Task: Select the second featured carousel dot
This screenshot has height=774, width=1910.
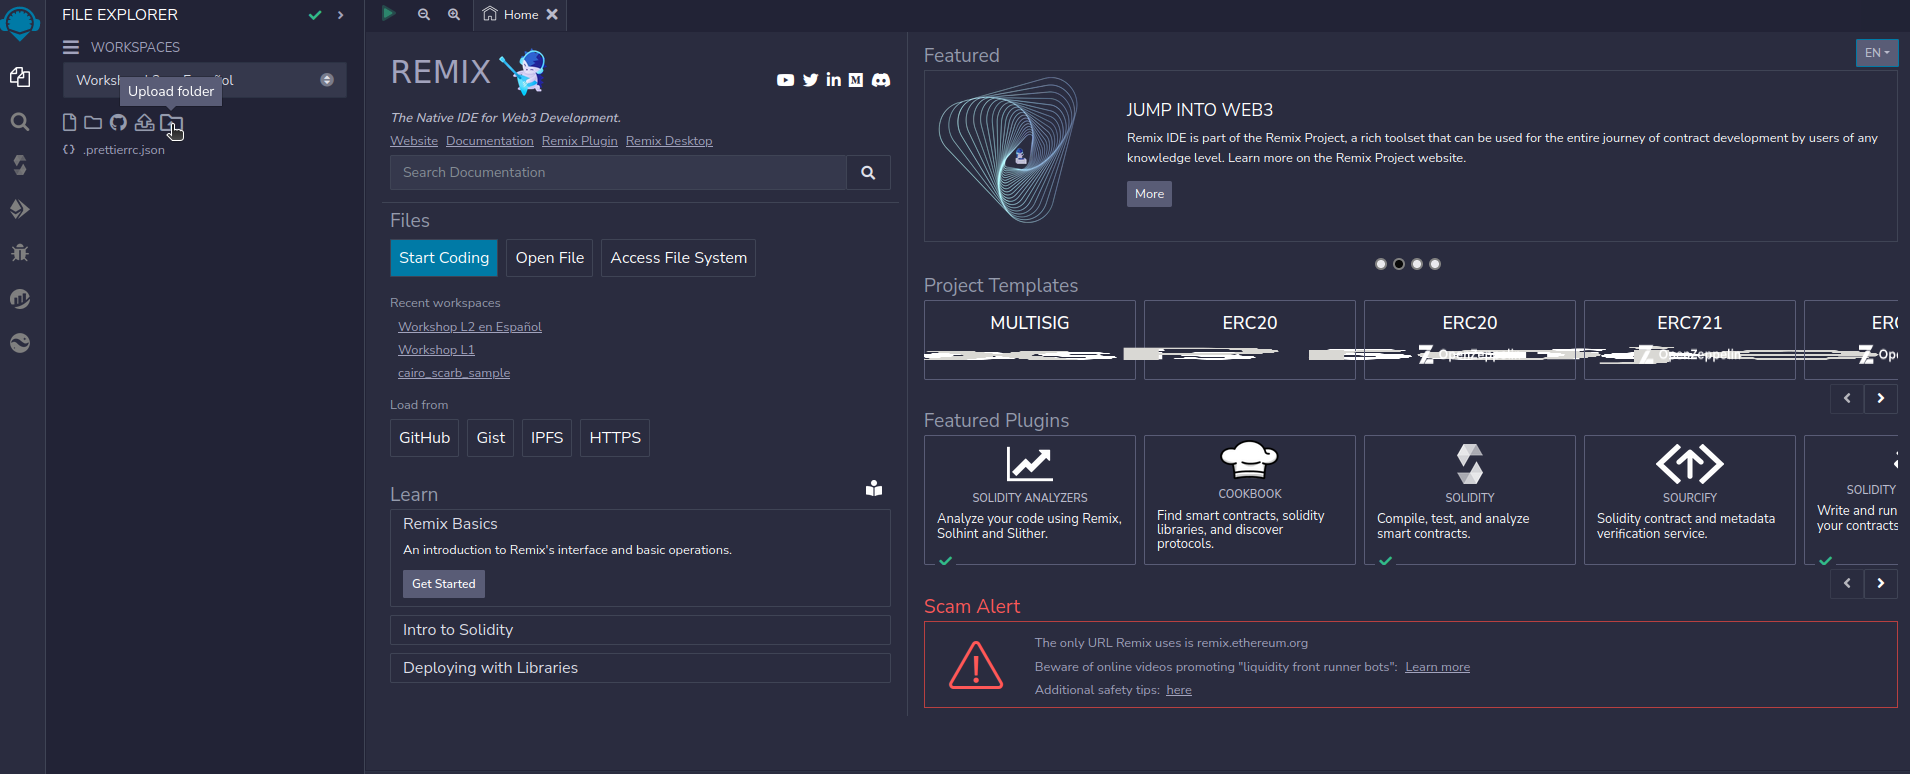Action: coord(1399,264)
